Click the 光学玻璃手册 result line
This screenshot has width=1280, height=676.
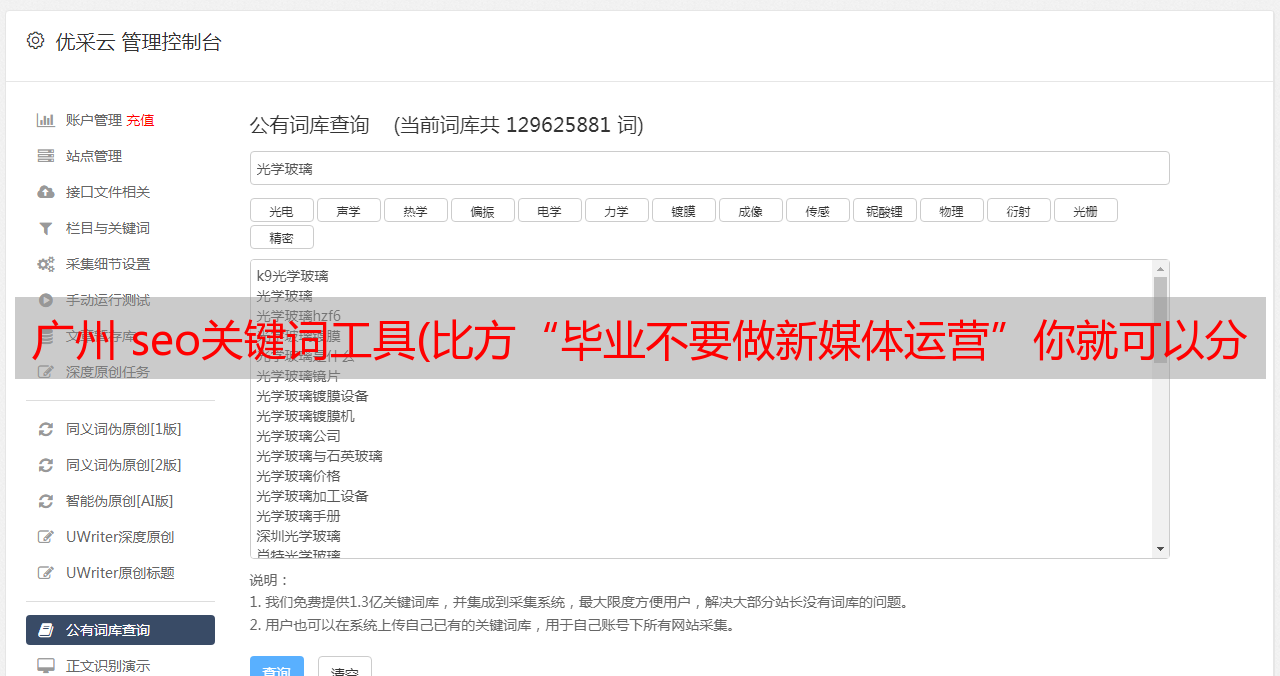click(x=298, y=516)
